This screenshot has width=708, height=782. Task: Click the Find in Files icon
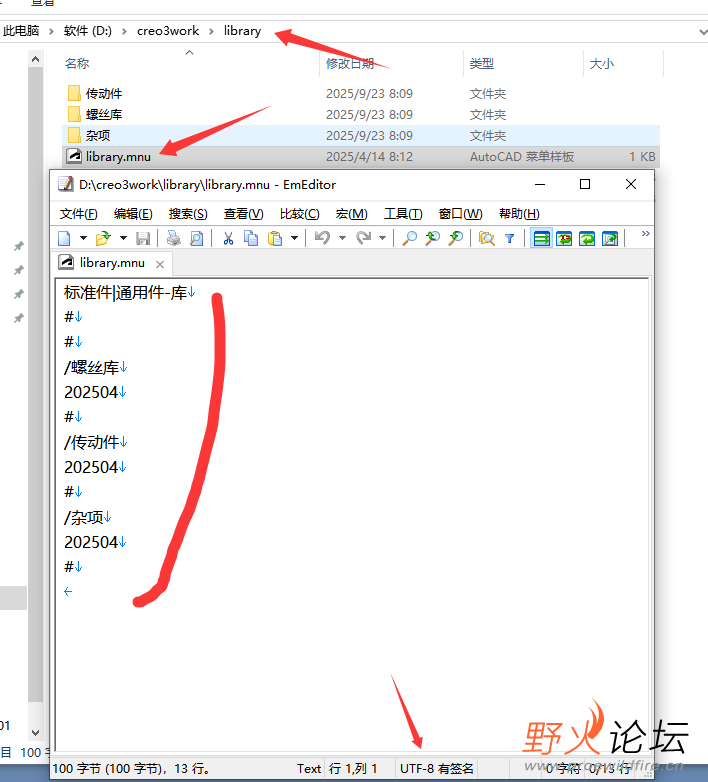pos(486,238)
